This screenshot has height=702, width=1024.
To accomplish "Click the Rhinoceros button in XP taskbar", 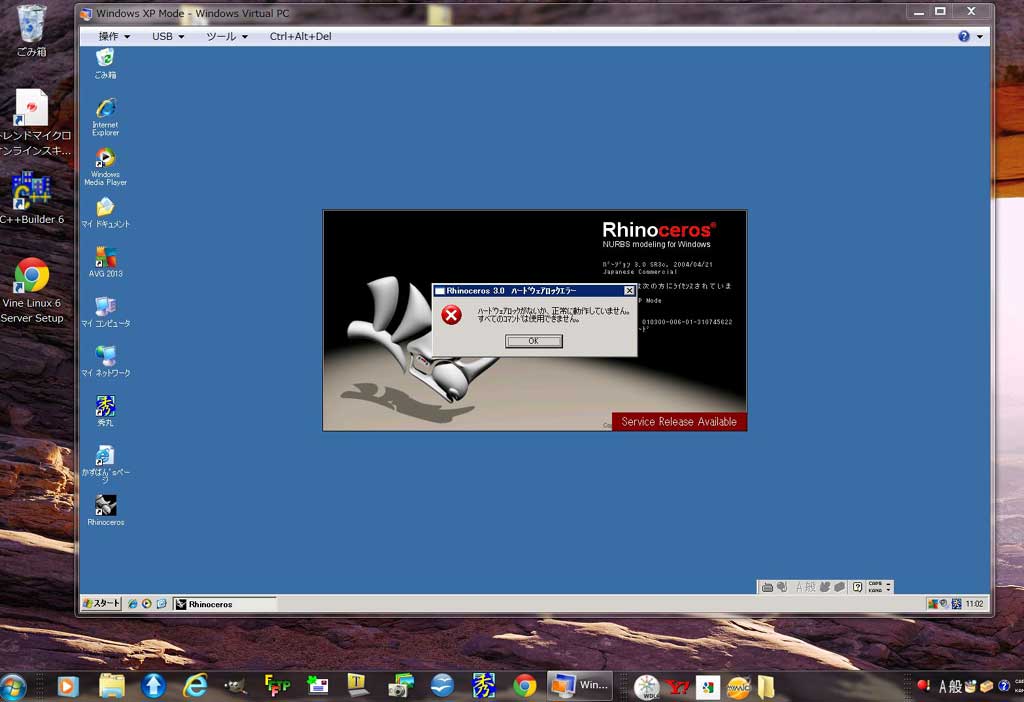I will point(225,605).
